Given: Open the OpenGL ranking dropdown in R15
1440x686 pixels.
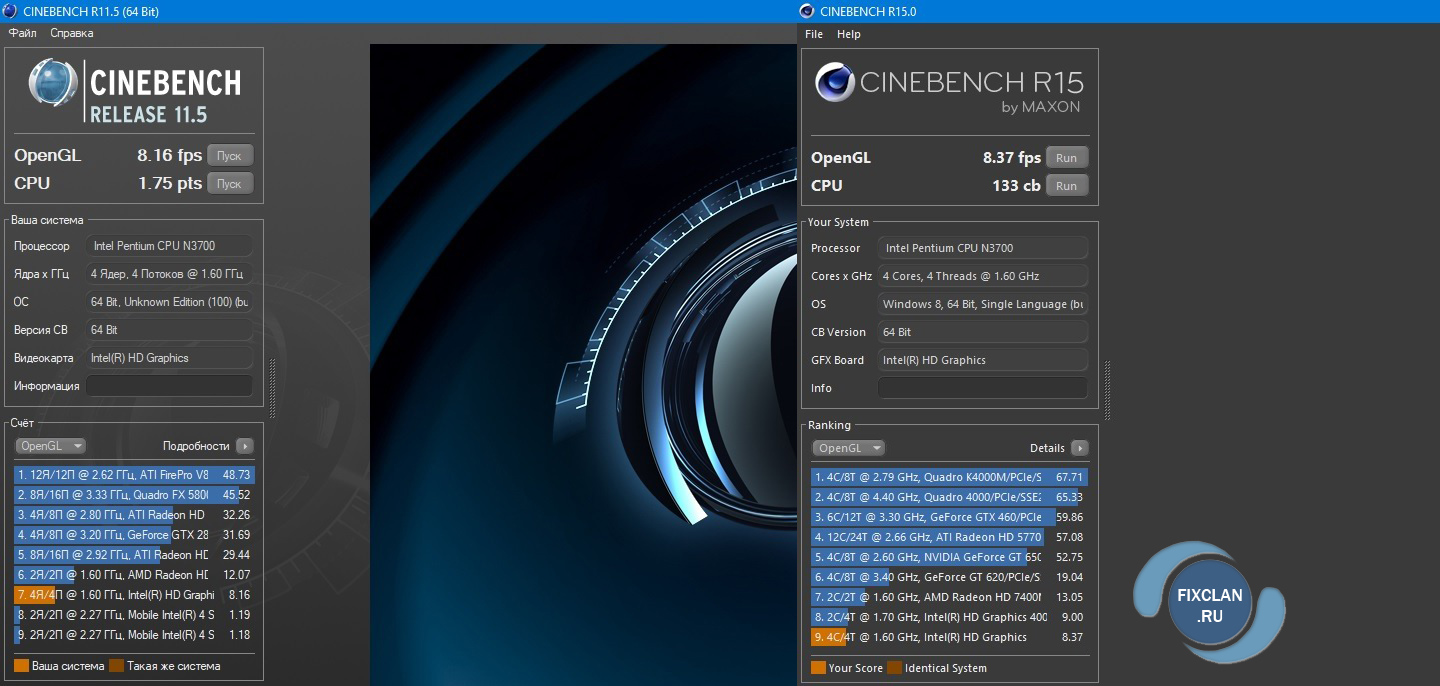Looking at the screenshot, I should click(x=848, y=448).
